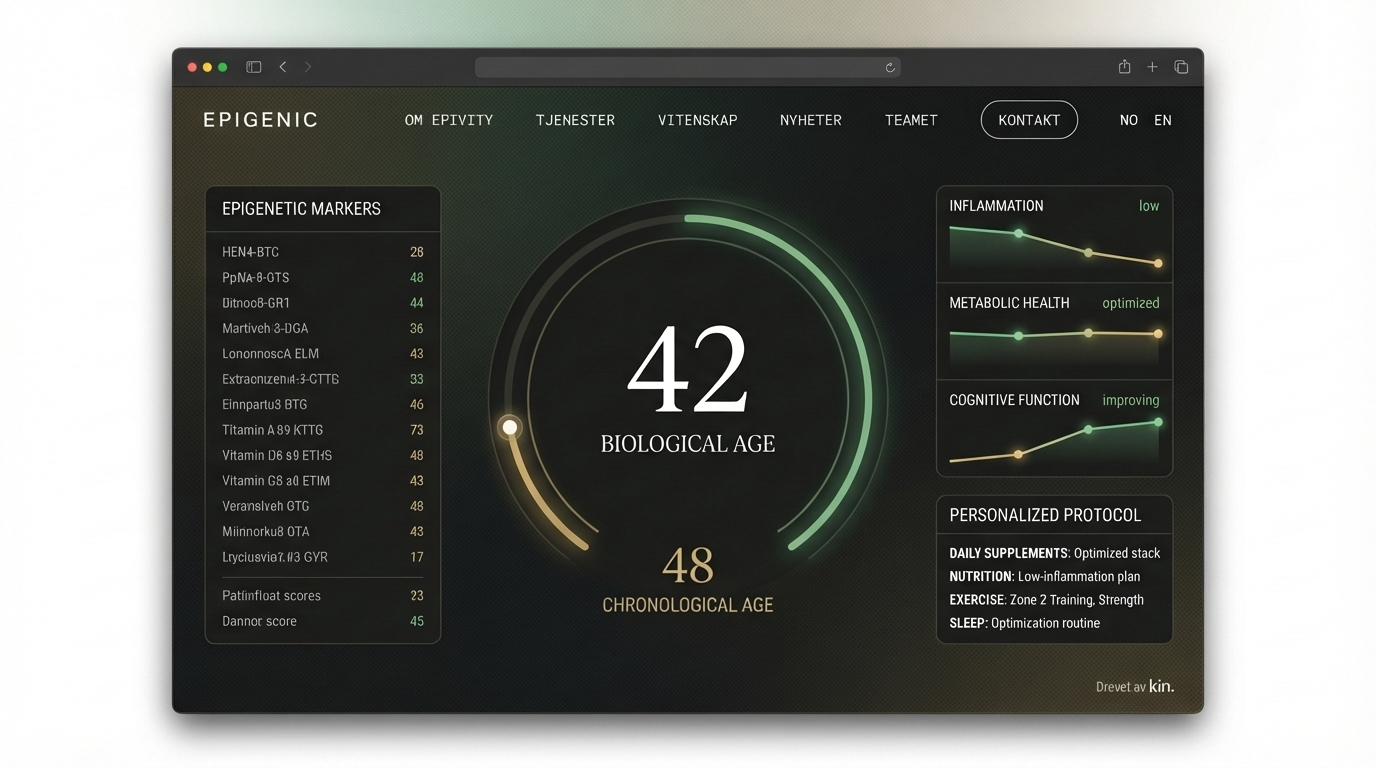Toggle the browser sidebar icon
Viewport: 1376px width, 768px height.
(254, 67)
